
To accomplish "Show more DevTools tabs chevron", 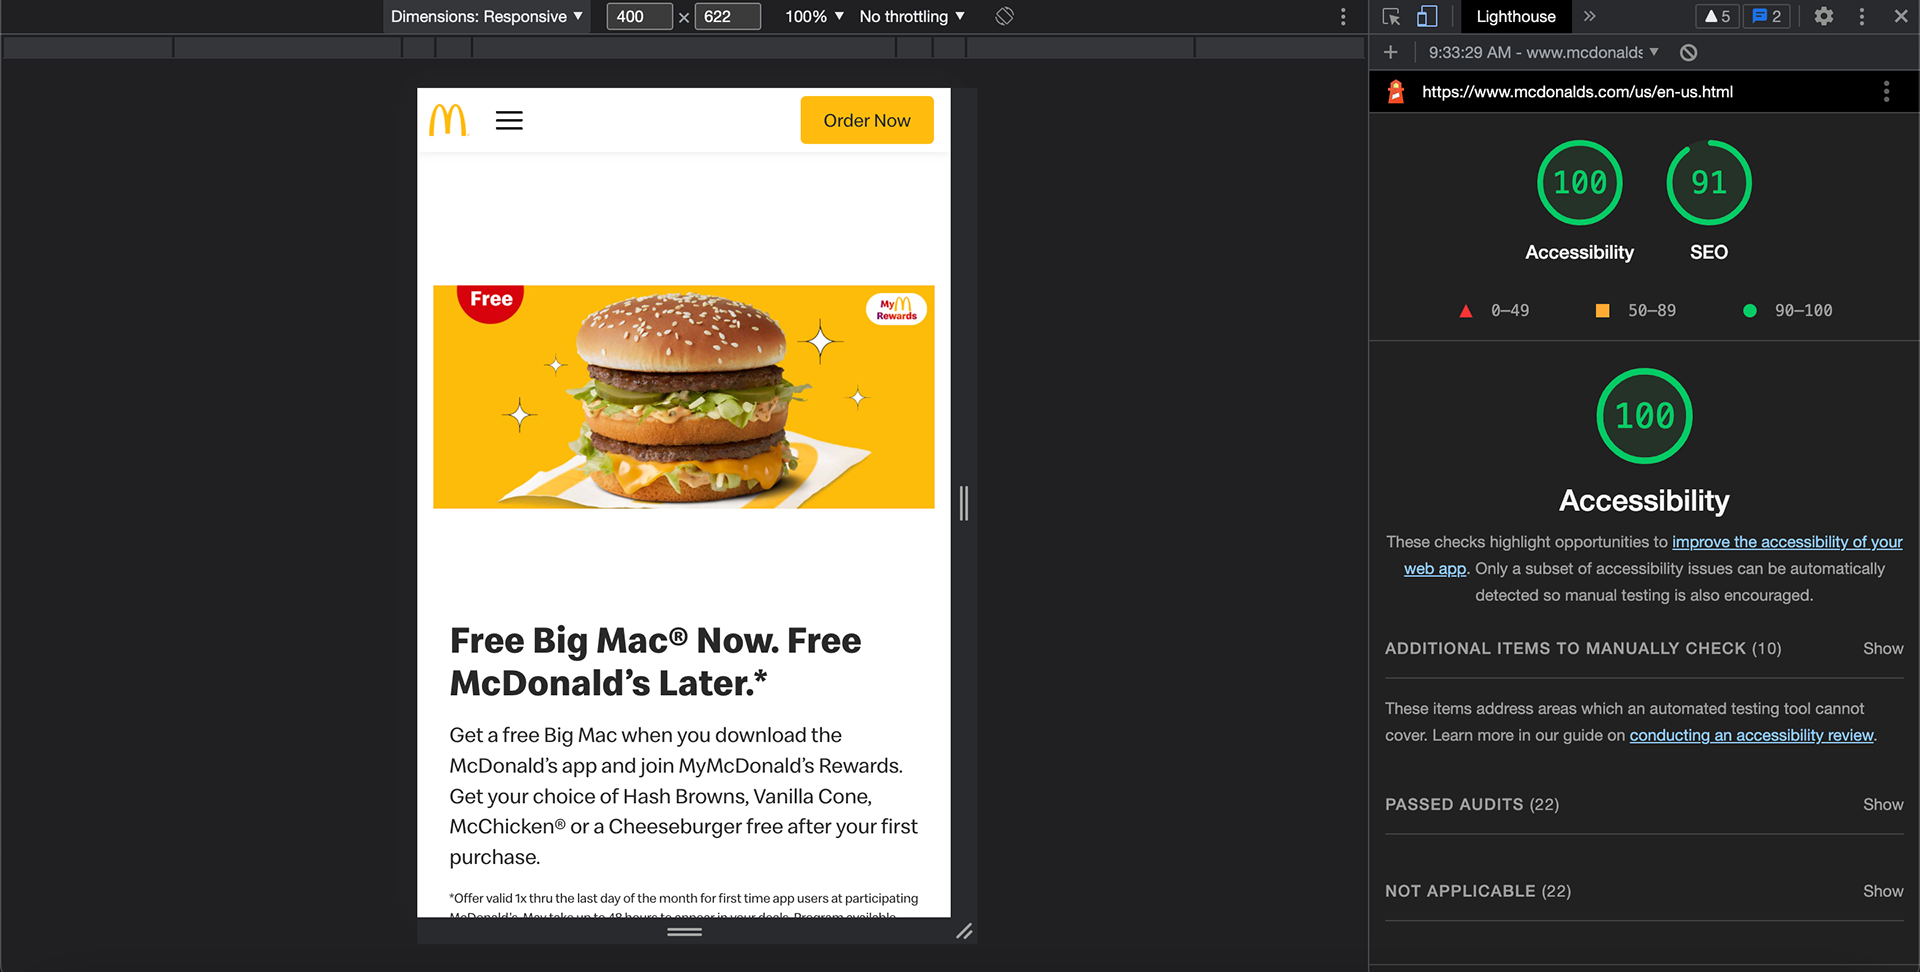I will click(1590, 16).
